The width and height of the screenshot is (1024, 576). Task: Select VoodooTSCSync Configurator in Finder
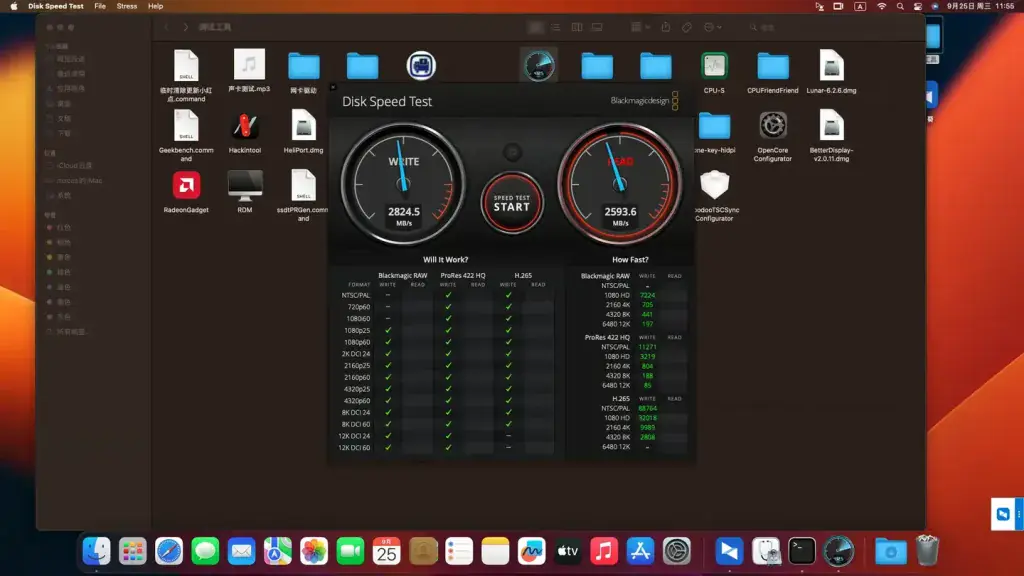714,197
